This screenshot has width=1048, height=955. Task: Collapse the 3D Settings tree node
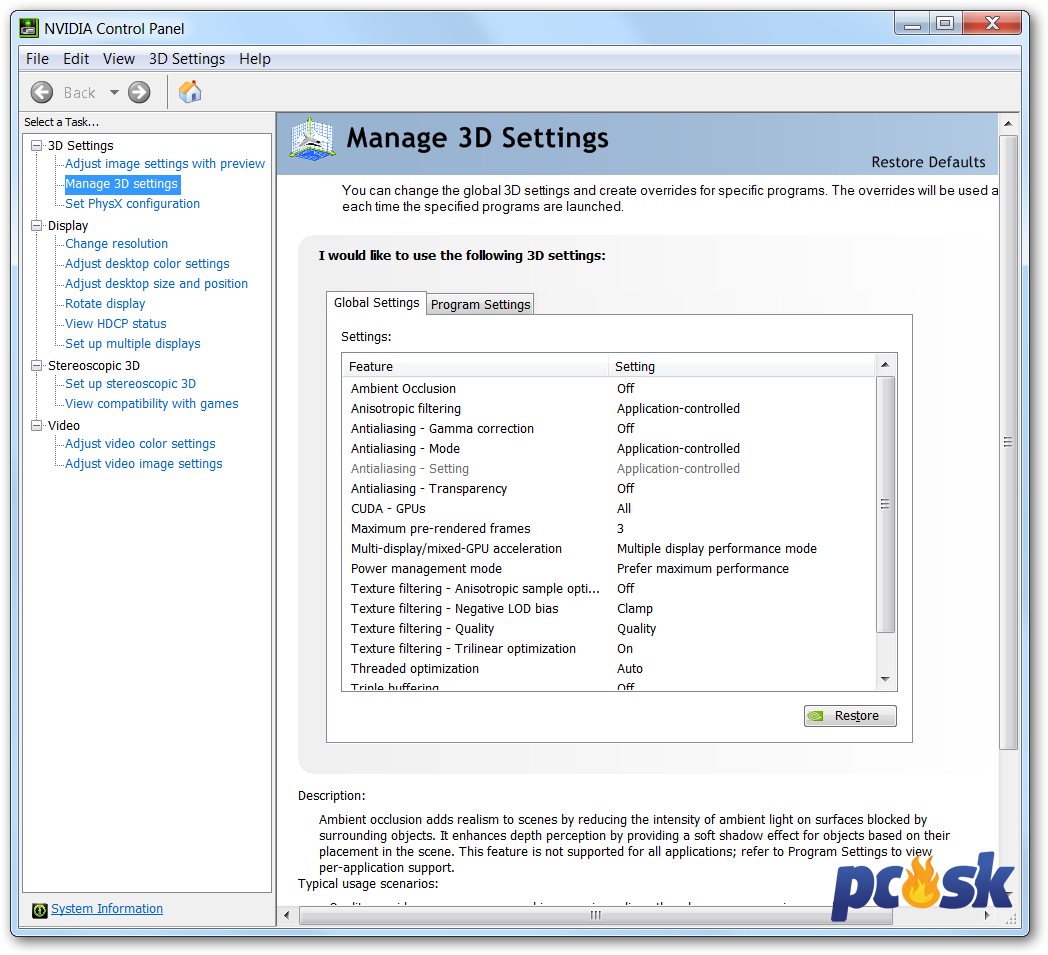(x=37, y=146)
